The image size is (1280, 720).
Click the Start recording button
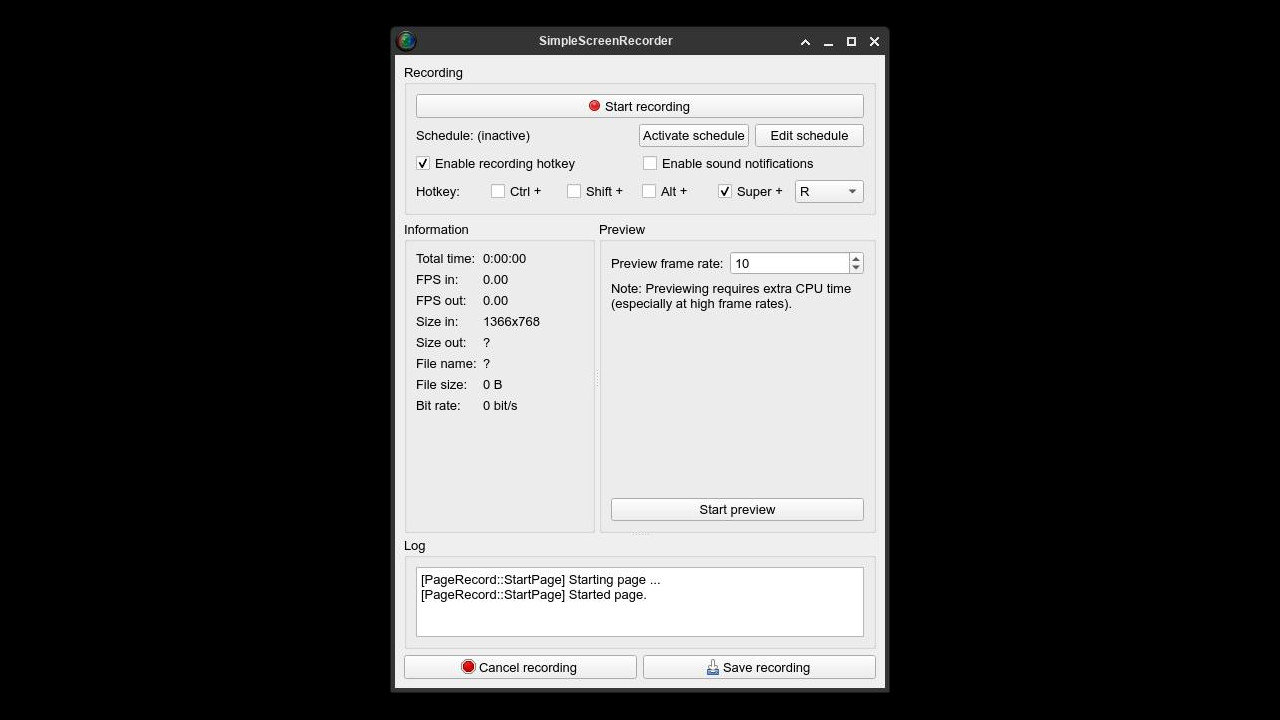pyautogui.click(x=640, y=106)
